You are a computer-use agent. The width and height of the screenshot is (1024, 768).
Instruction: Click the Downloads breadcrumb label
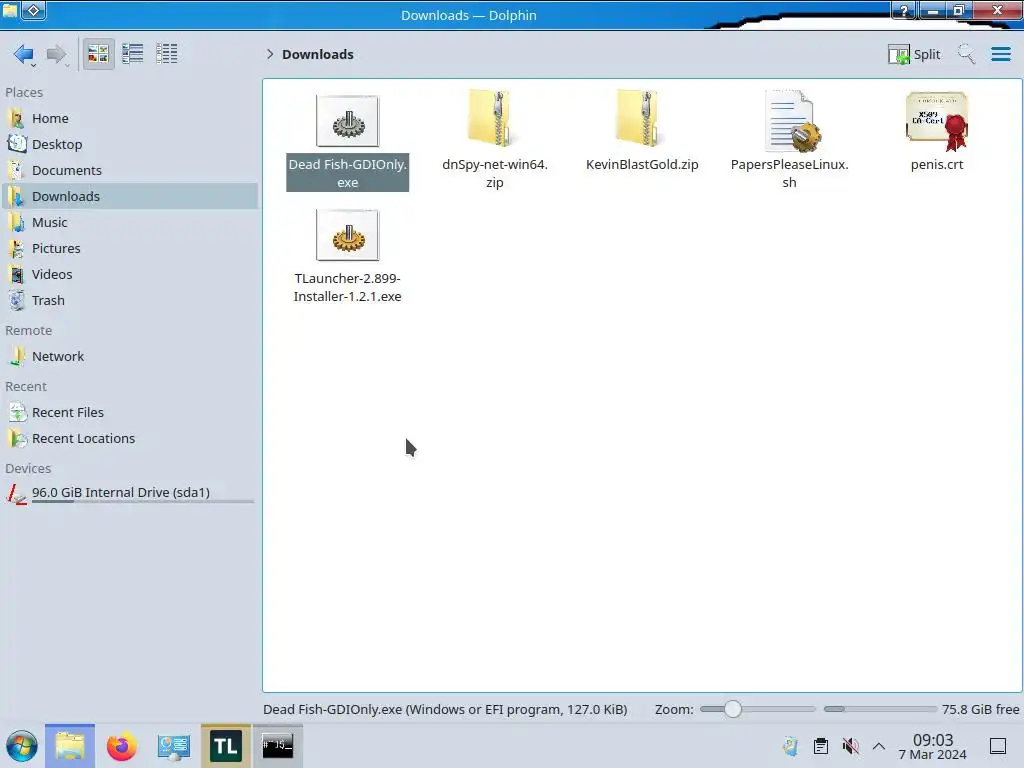[318, 54]
